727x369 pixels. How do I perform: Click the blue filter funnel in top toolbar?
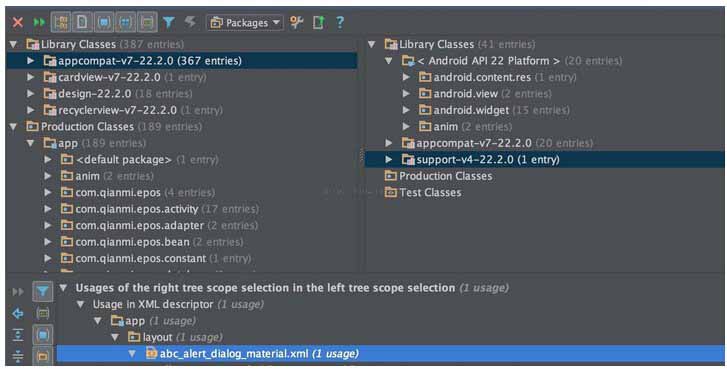coord(169,22)
